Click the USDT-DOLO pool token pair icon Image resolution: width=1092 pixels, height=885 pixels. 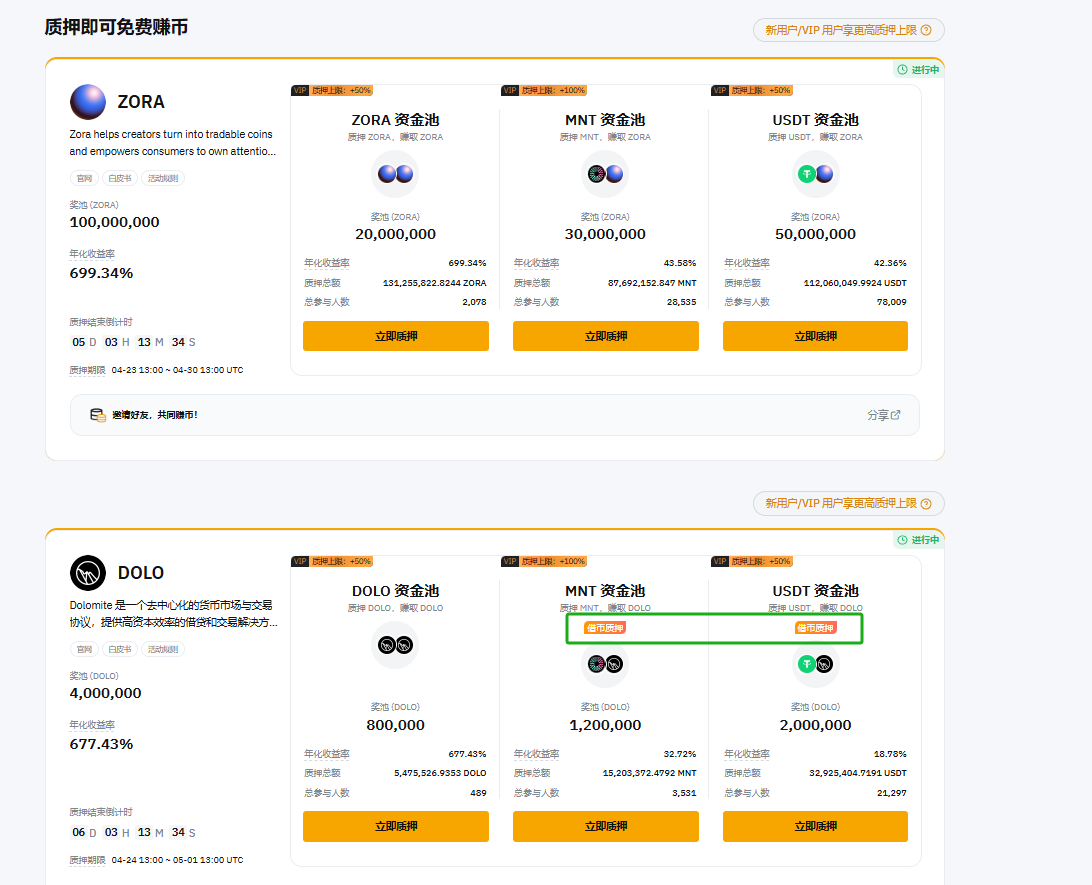tap(816, 664)
